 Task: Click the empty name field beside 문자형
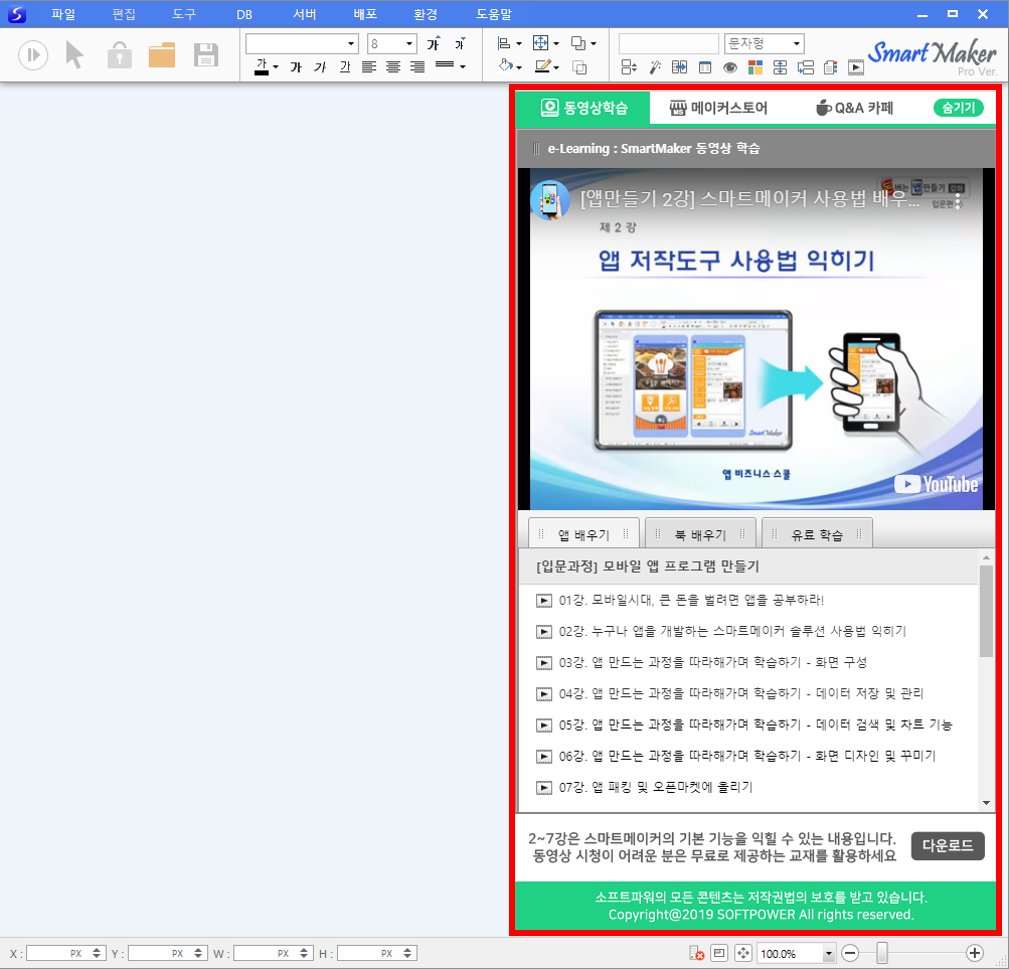669,44
